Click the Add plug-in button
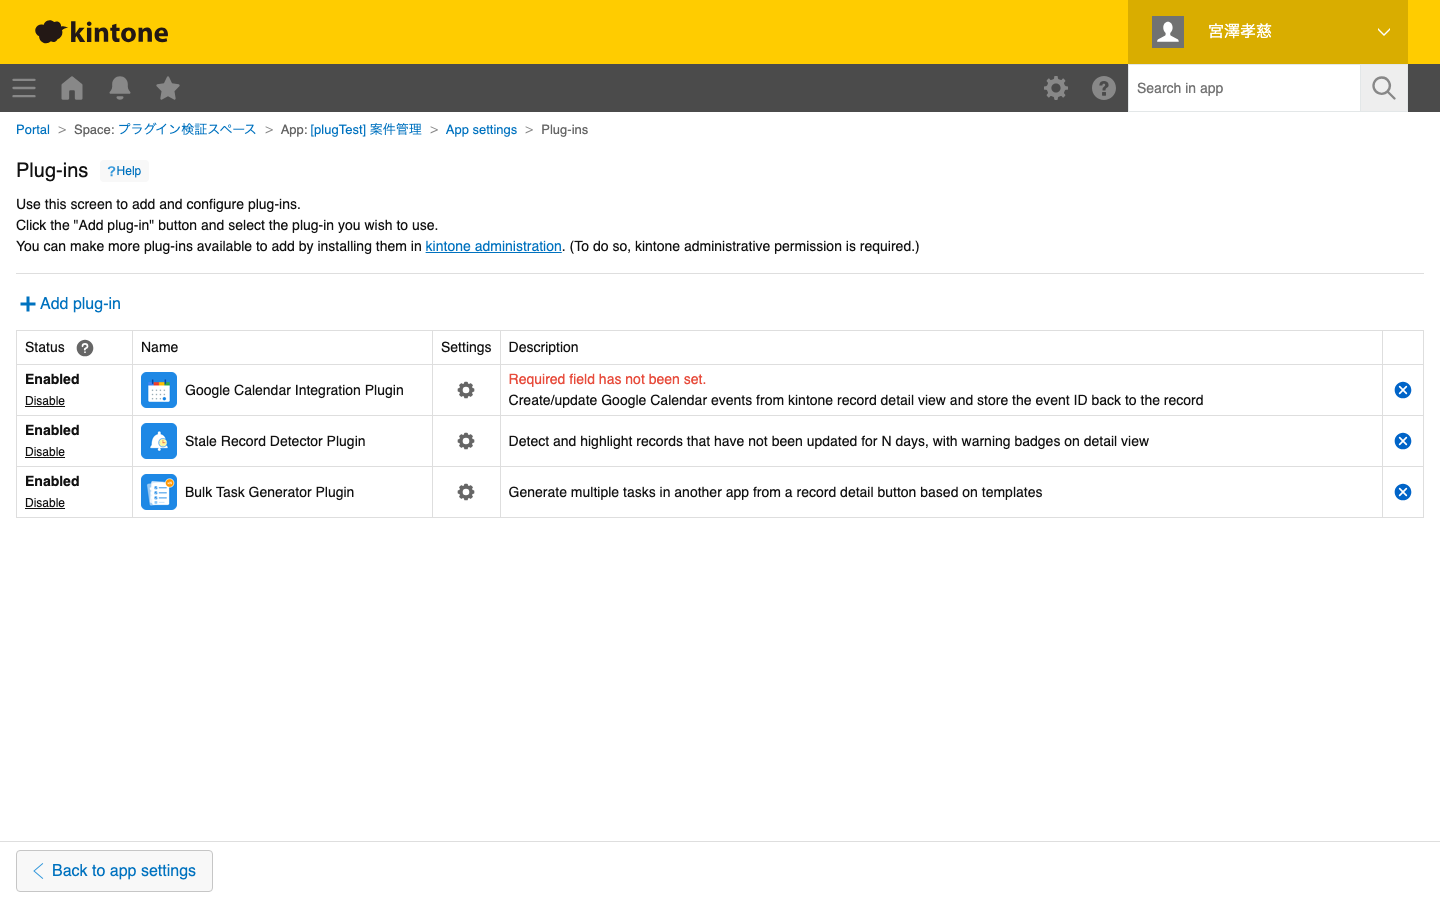Image resolution: width=1440 pixels, height=900 pixels. 70,304
